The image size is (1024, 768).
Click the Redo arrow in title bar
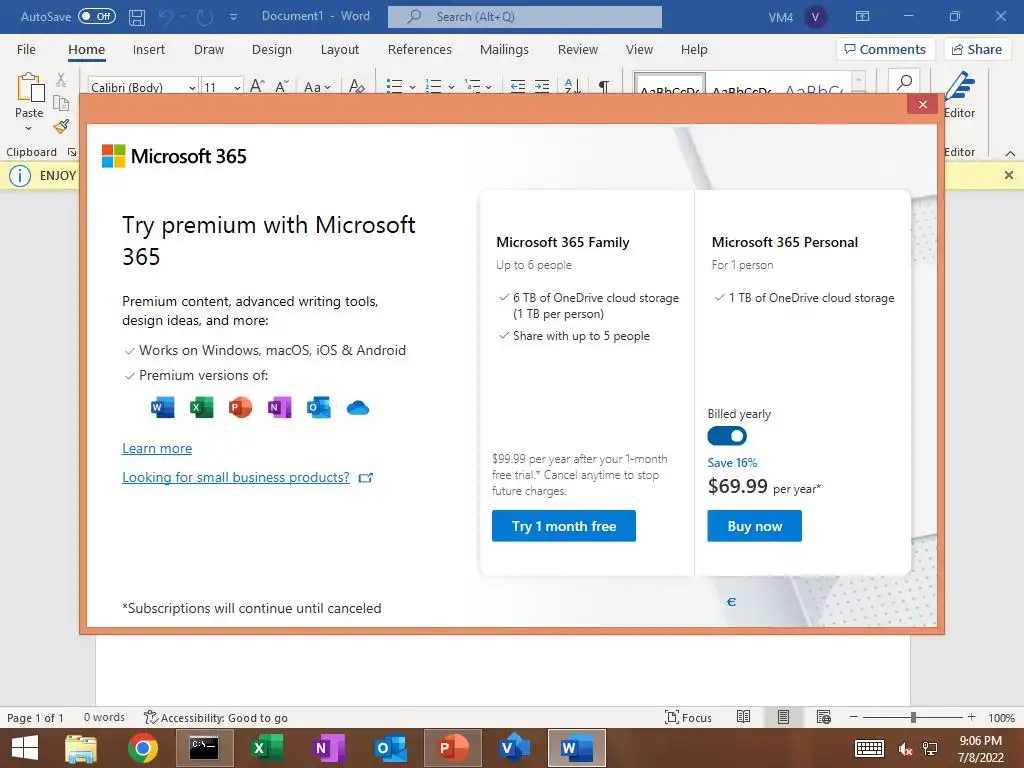pos(205,17)
